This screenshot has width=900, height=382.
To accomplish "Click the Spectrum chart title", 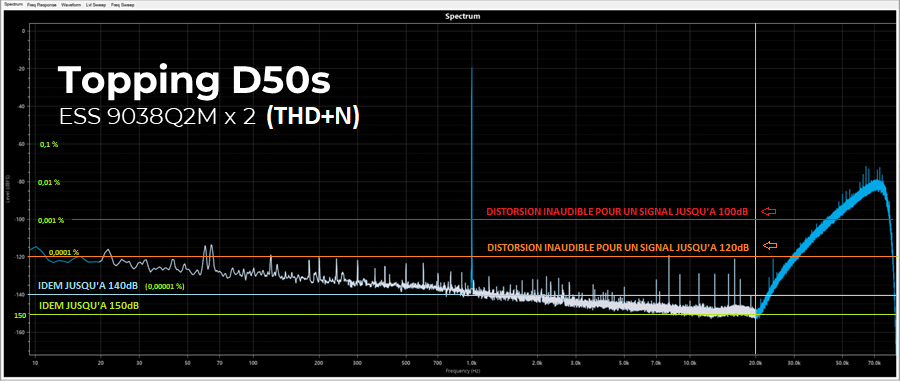I will tap(463, 17).
